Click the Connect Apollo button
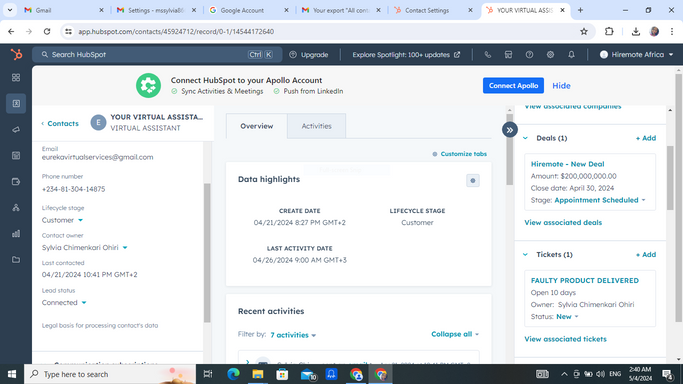The width and height of the screenshot is (683, 384). (x=513, y=85)
